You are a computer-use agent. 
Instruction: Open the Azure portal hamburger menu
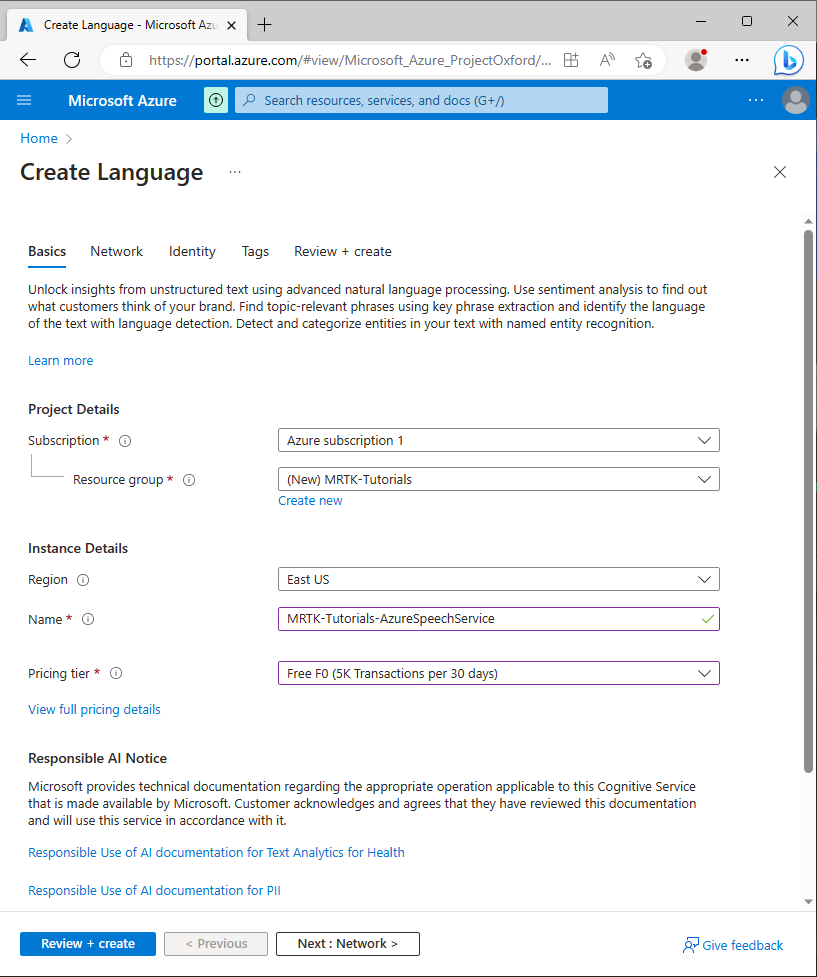tap(24, 100)
